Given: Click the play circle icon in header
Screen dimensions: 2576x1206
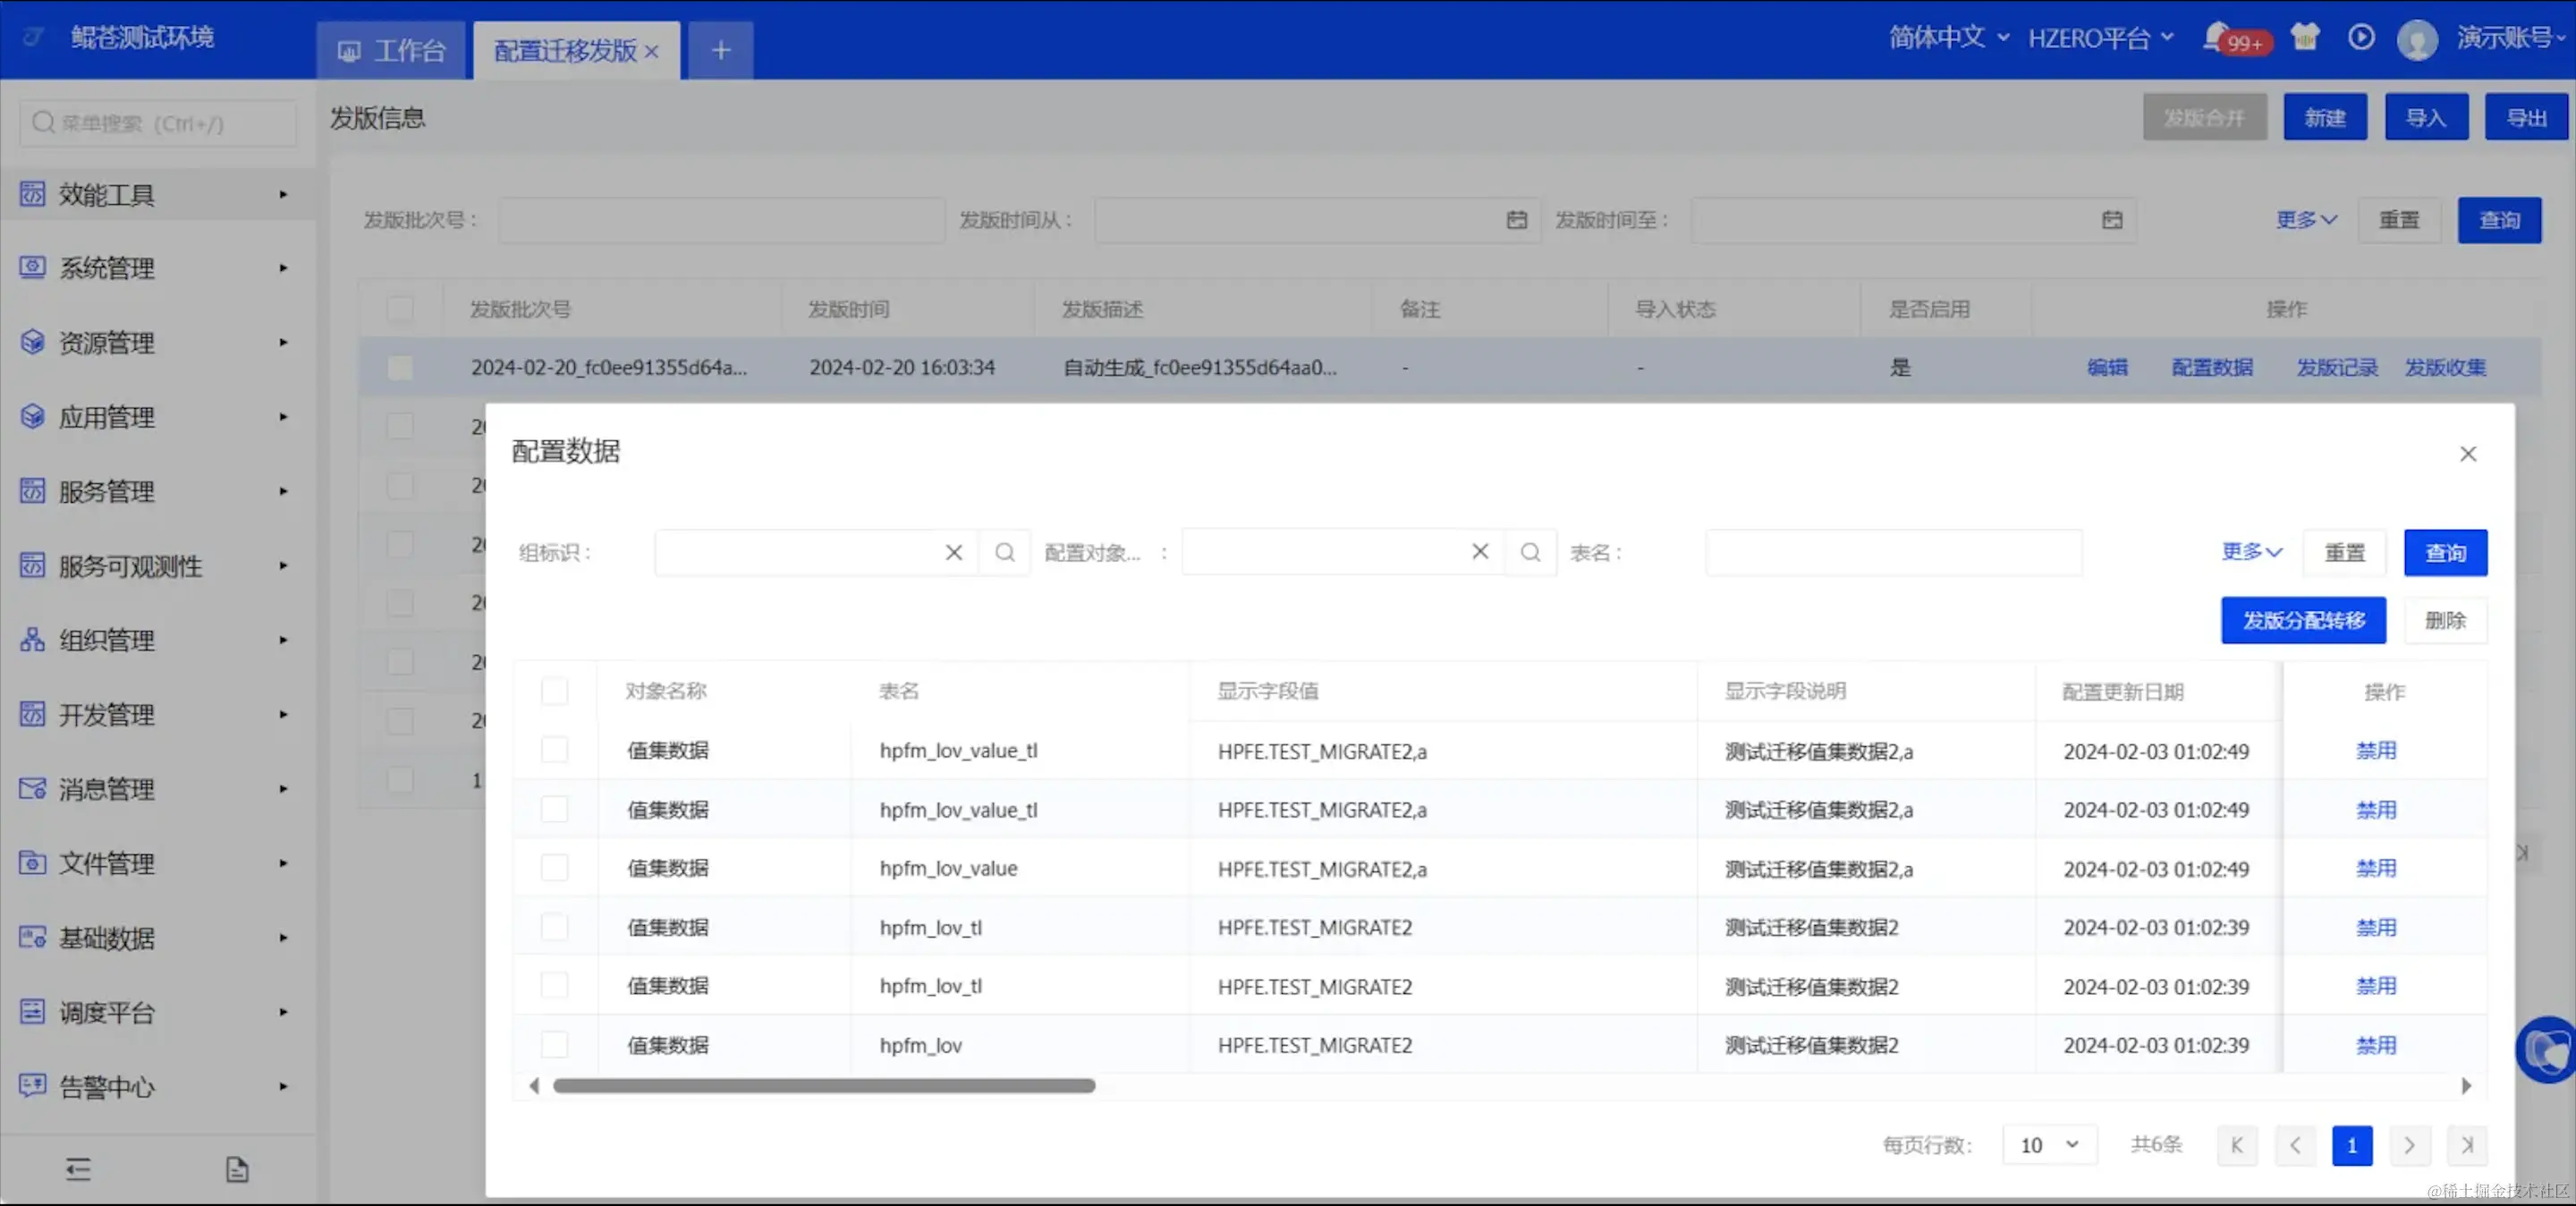Looking at the screenshot, I should pyautogui.click(x=2361, y=38).
